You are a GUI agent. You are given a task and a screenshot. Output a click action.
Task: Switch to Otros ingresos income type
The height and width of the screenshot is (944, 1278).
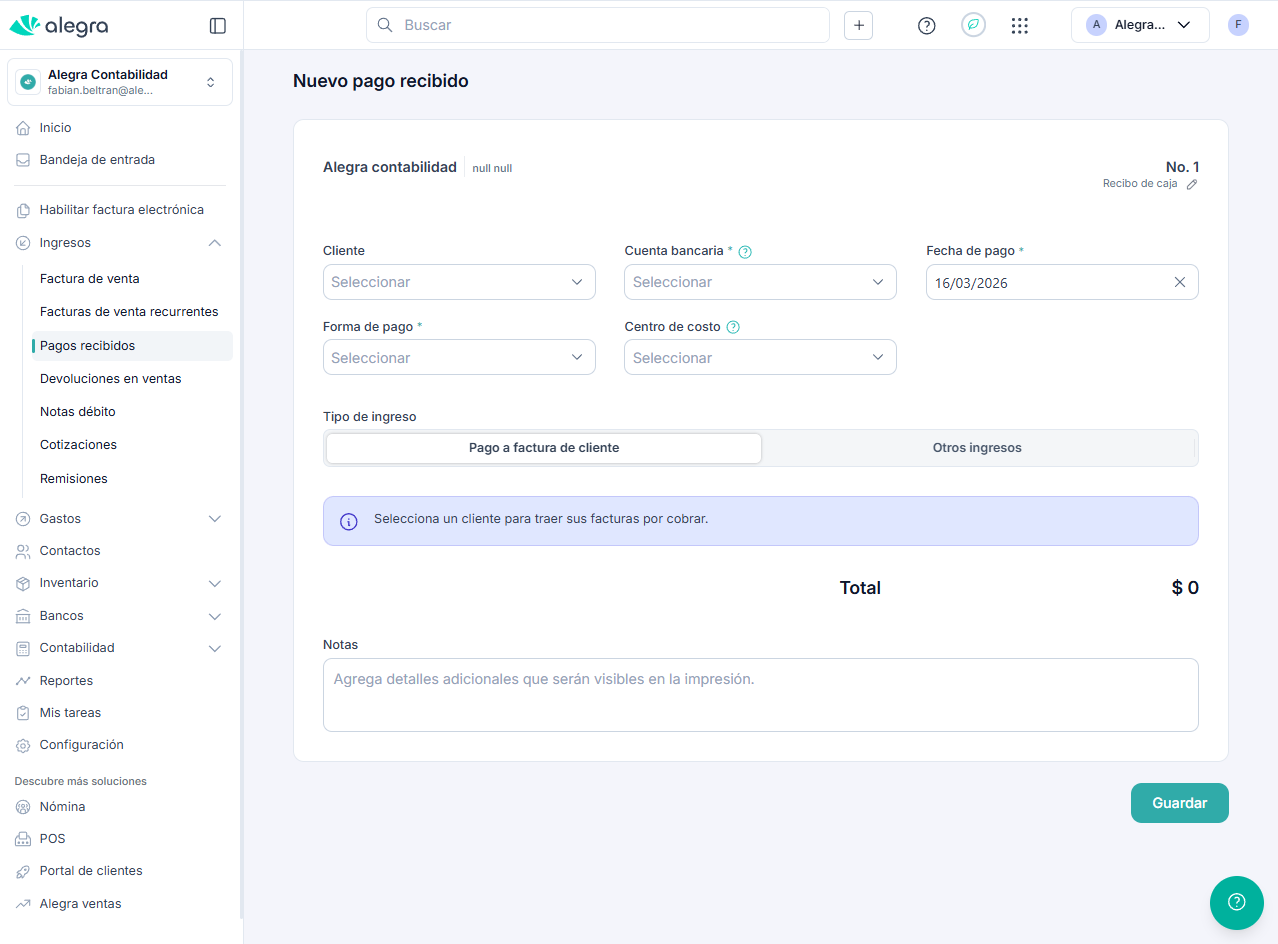point(976,448)
